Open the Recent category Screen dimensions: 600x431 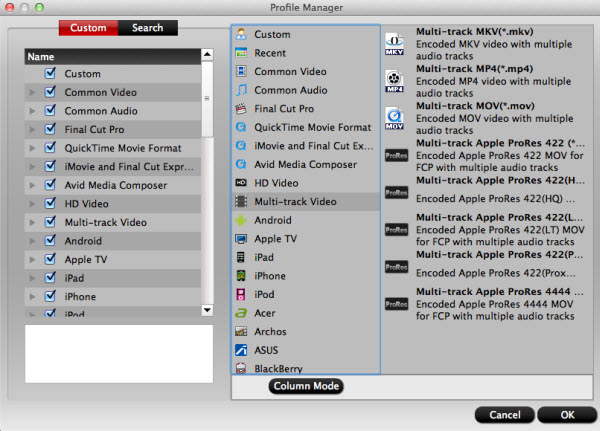[306, 53]
